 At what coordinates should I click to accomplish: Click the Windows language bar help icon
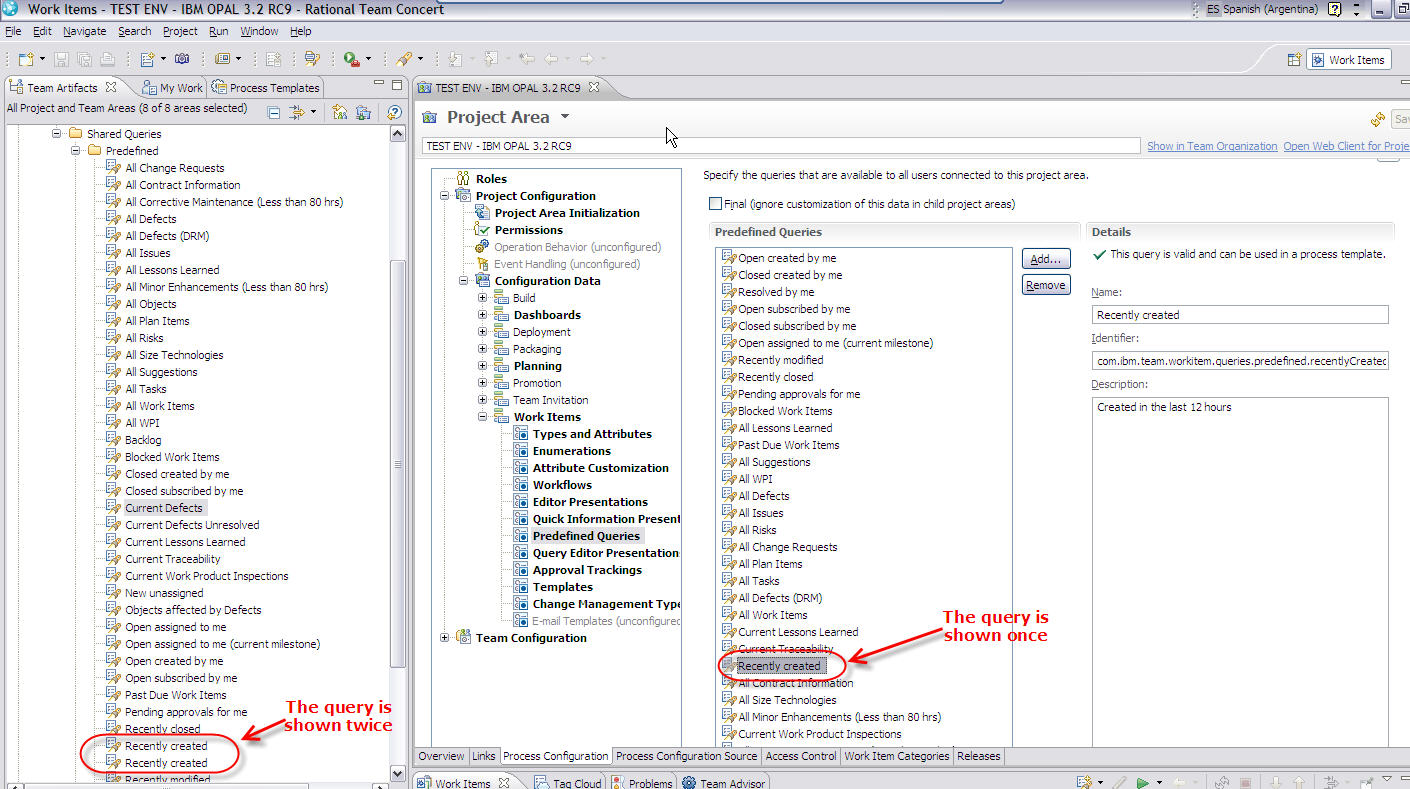(x=1334, y=9)
